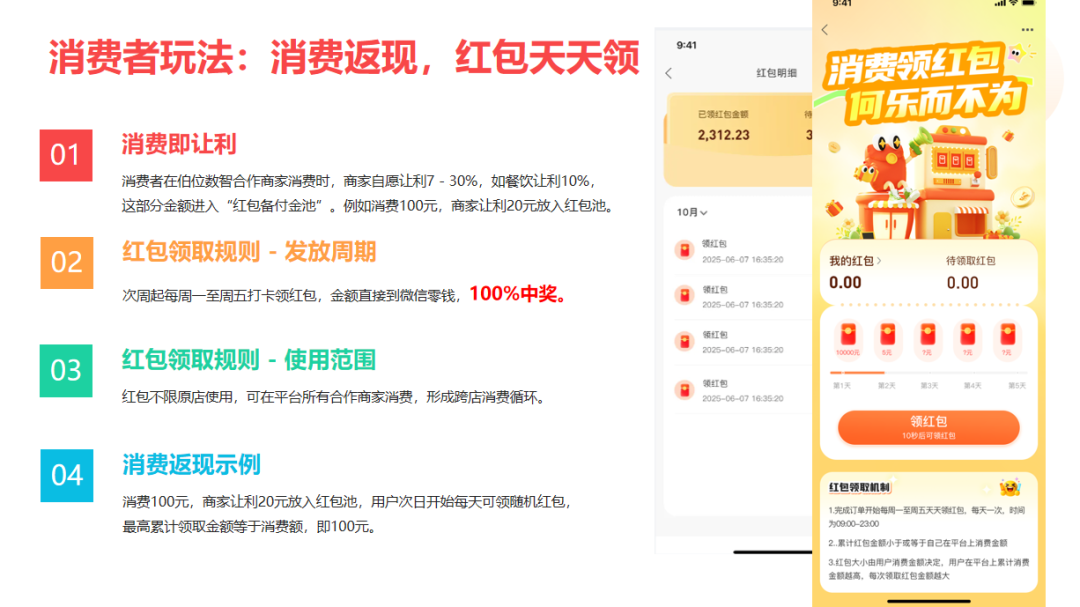Click the 待领取红包 0.00 amount

(962, 282)
